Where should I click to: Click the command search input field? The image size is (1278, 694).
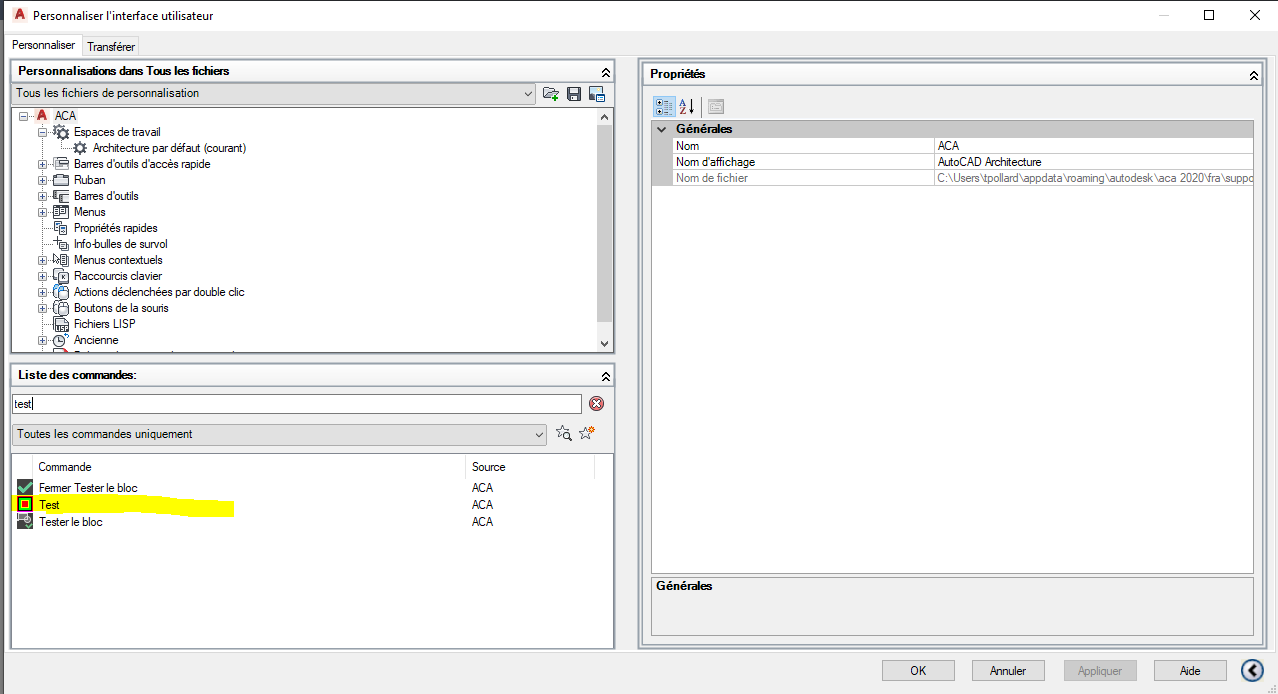tap(295, 403)
